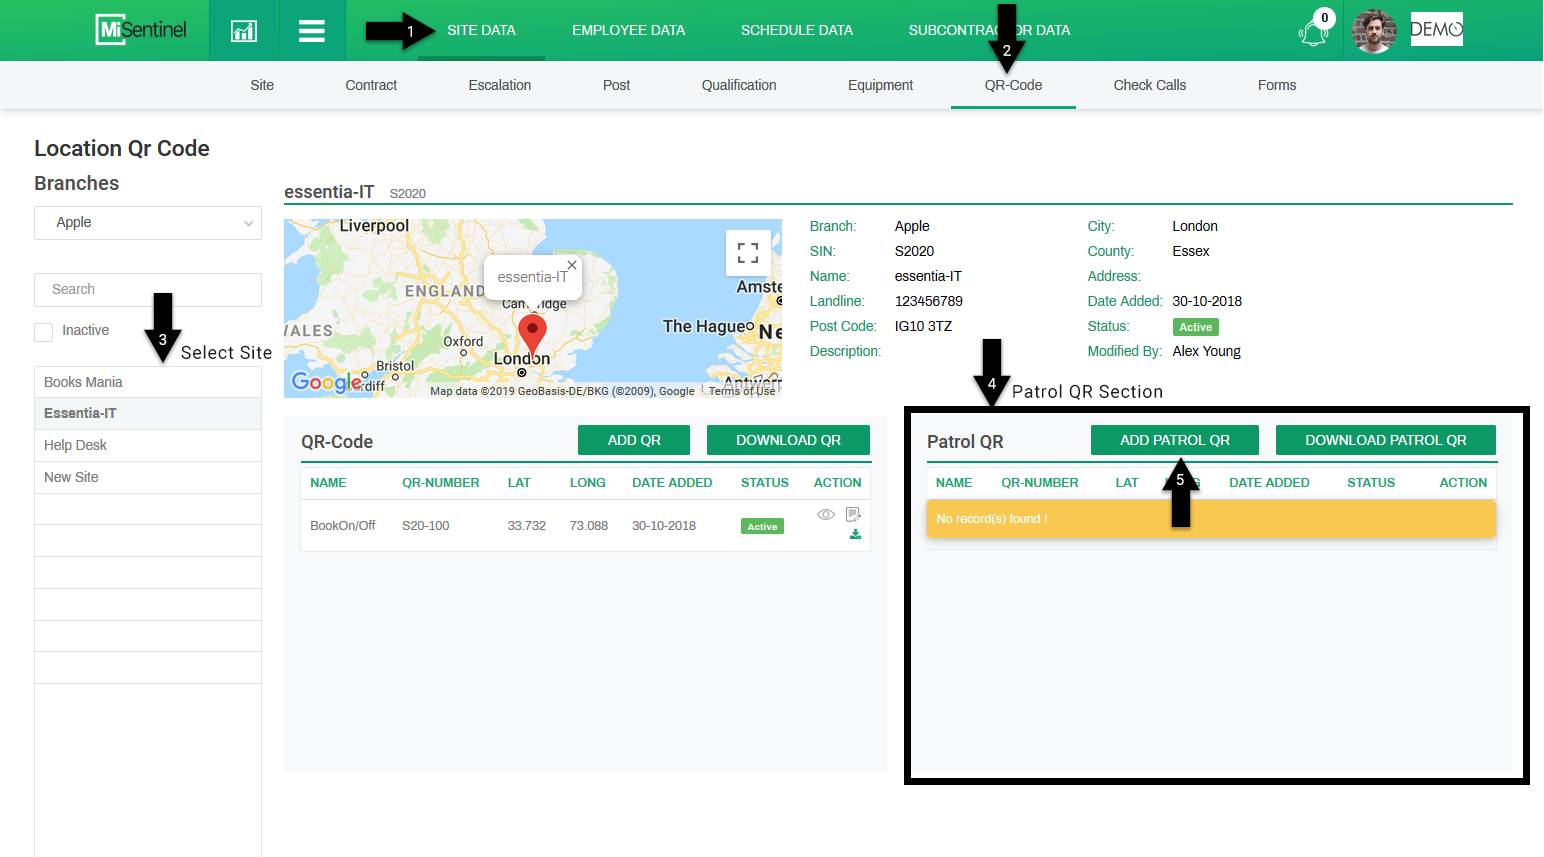The width and height of the screenshot is (1544, 857).
Task: Open the user profile avatar
Action: click(x=1373, y=31)
